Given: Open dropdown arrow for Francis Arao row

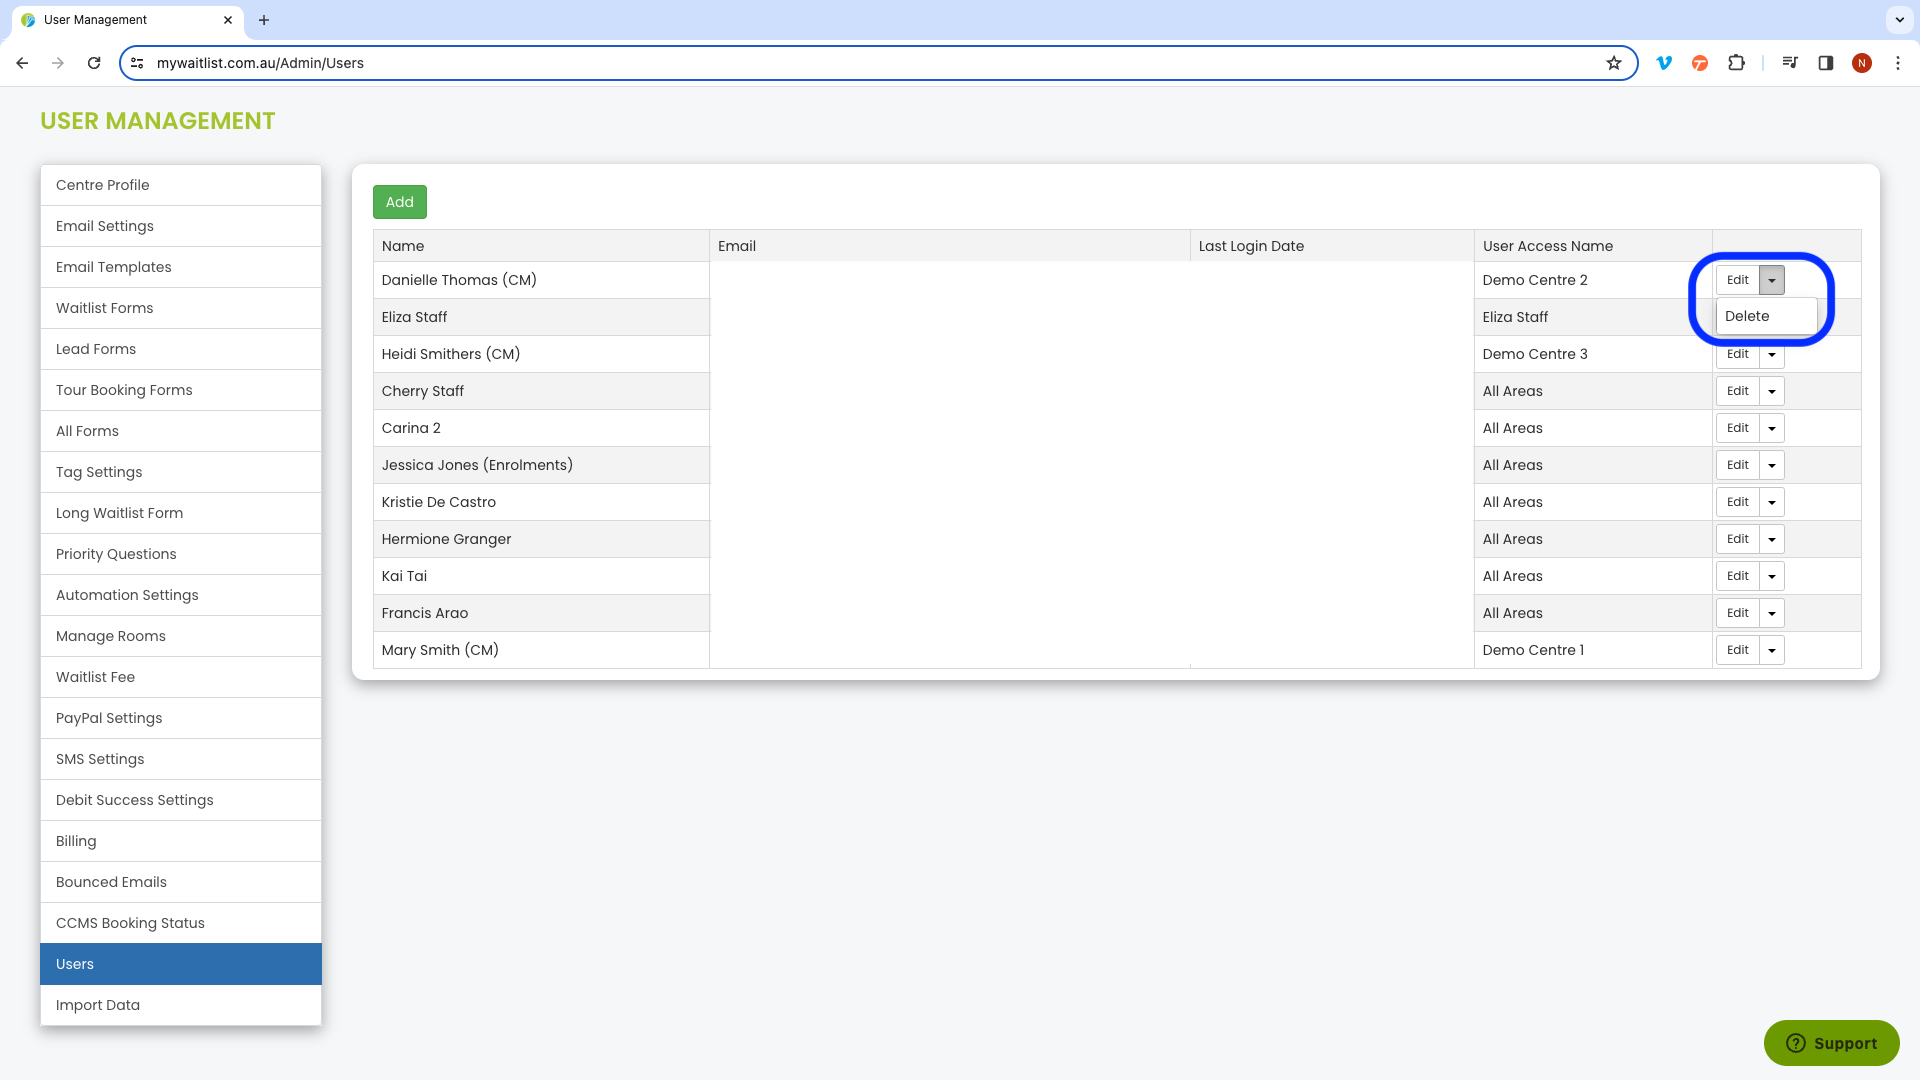Looking at the screenshot, I should (1772, 613).
